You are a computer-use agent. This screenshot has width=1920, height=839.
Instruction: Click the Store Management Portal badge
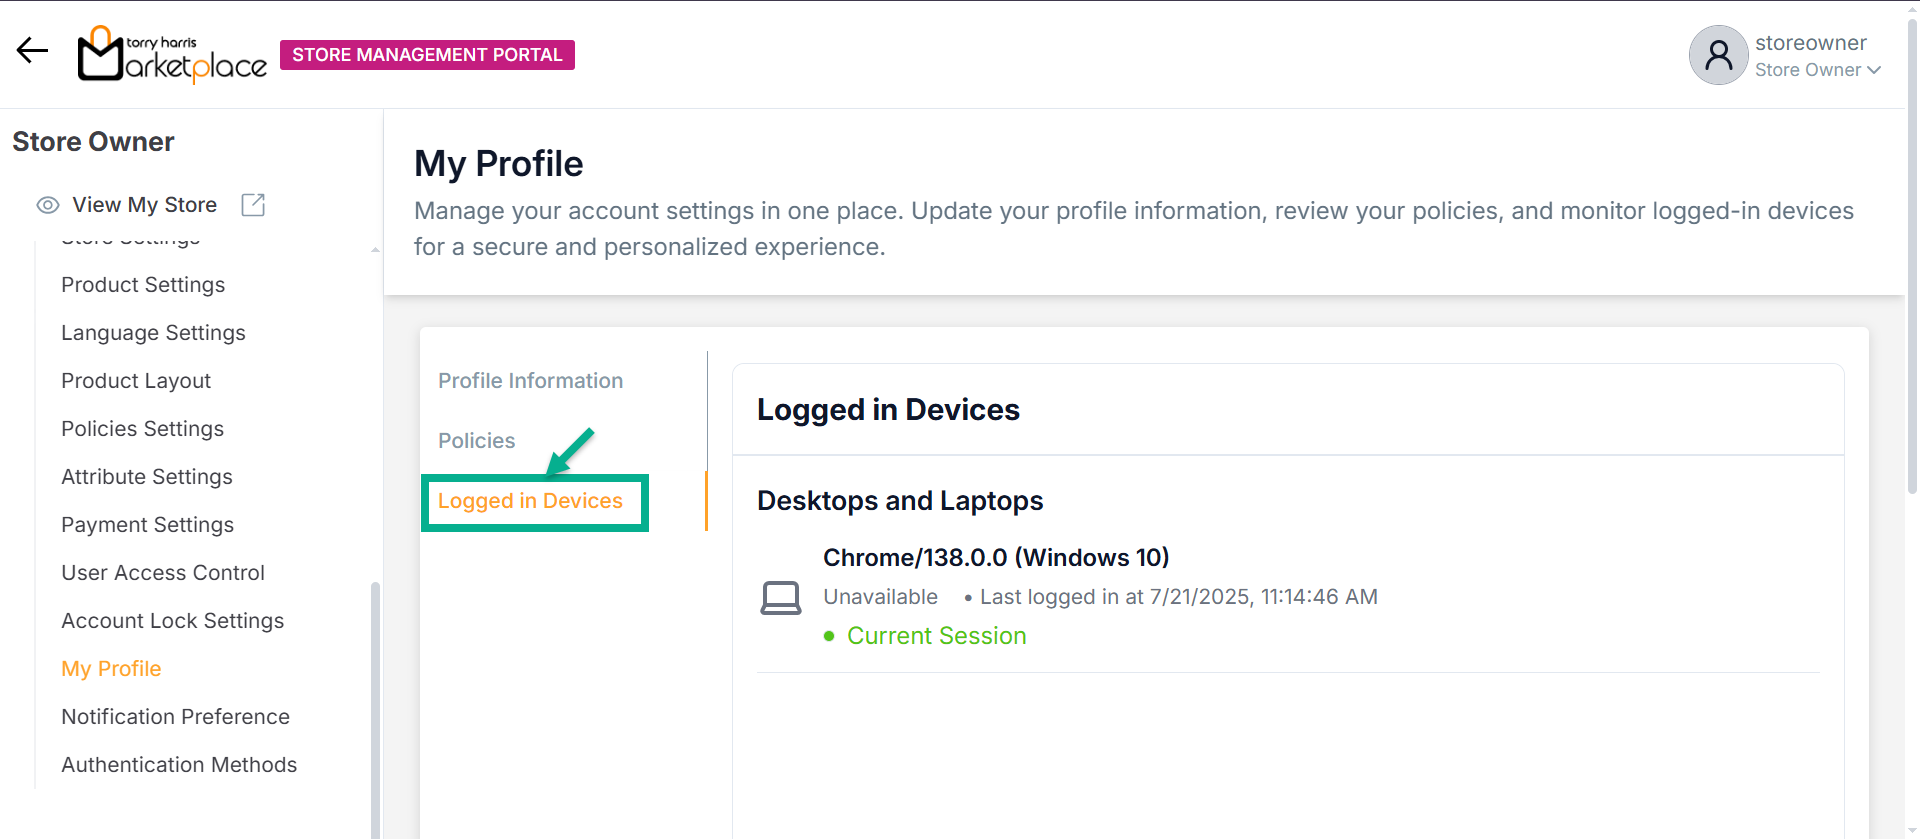tap(427, 55)
